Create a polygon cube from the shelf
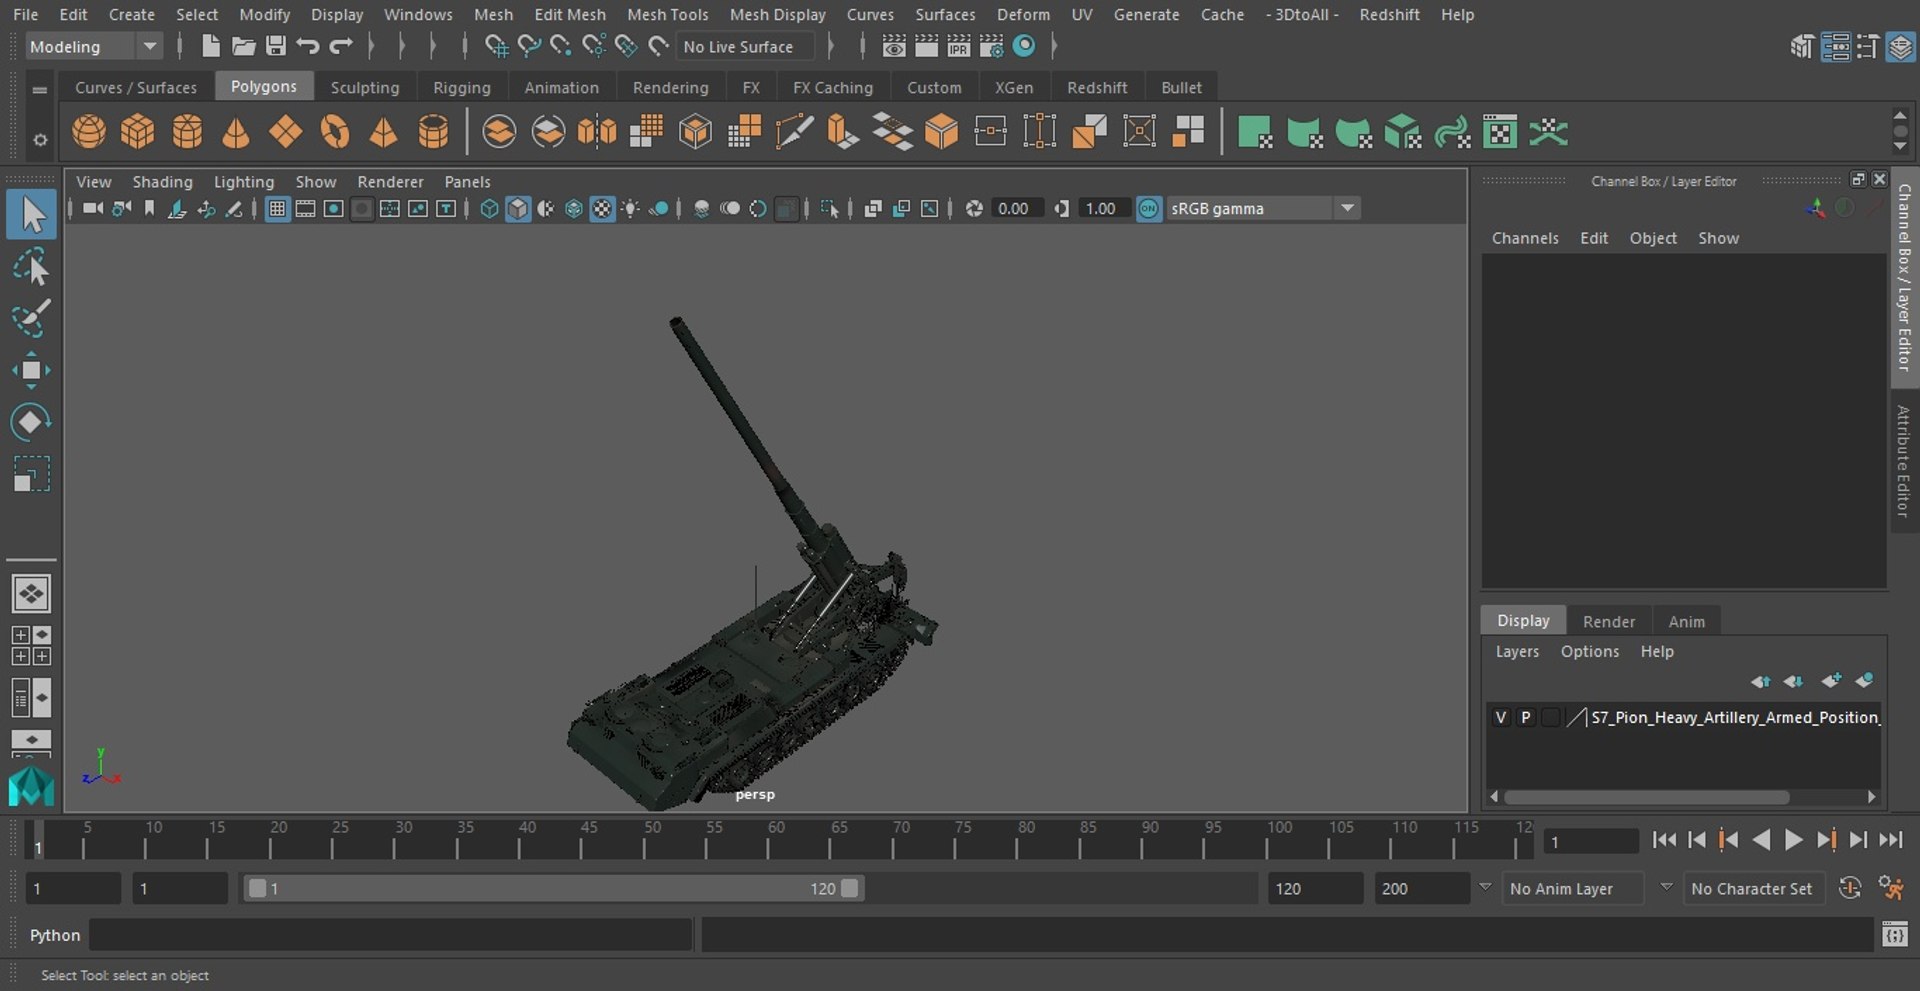Image resolution: width=1920 pixels, height=991 pixels. (138, 132)
